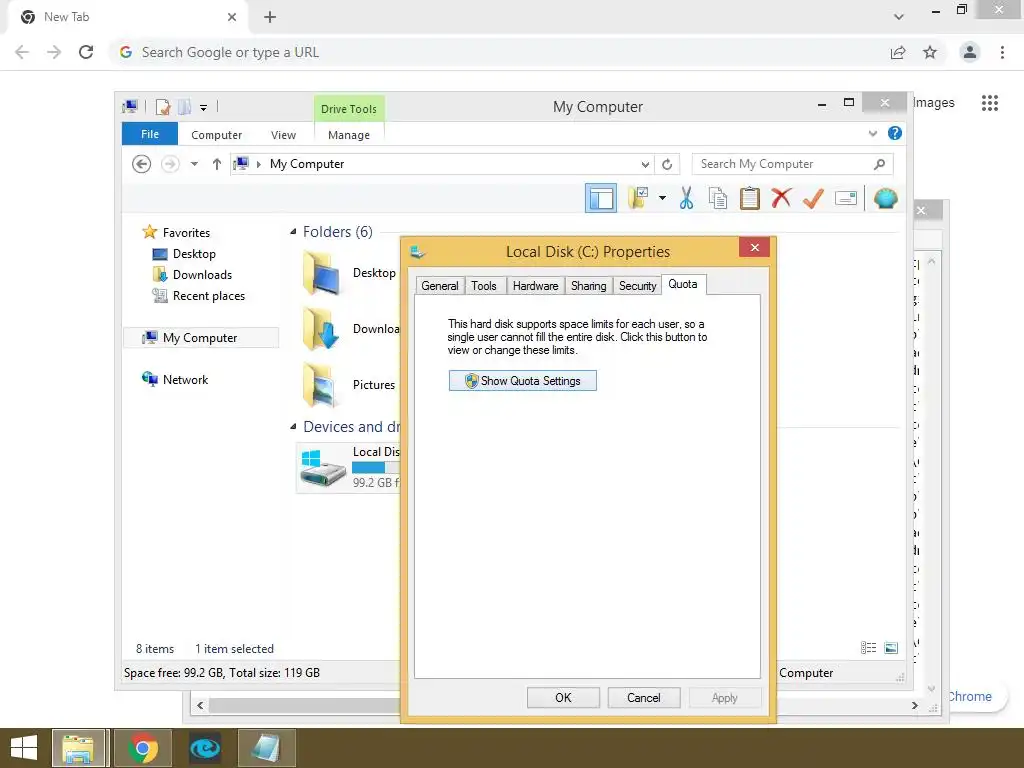Switch to the General tab in Properties
Screen dimensions: 1024x768
(x=440, y=285)
